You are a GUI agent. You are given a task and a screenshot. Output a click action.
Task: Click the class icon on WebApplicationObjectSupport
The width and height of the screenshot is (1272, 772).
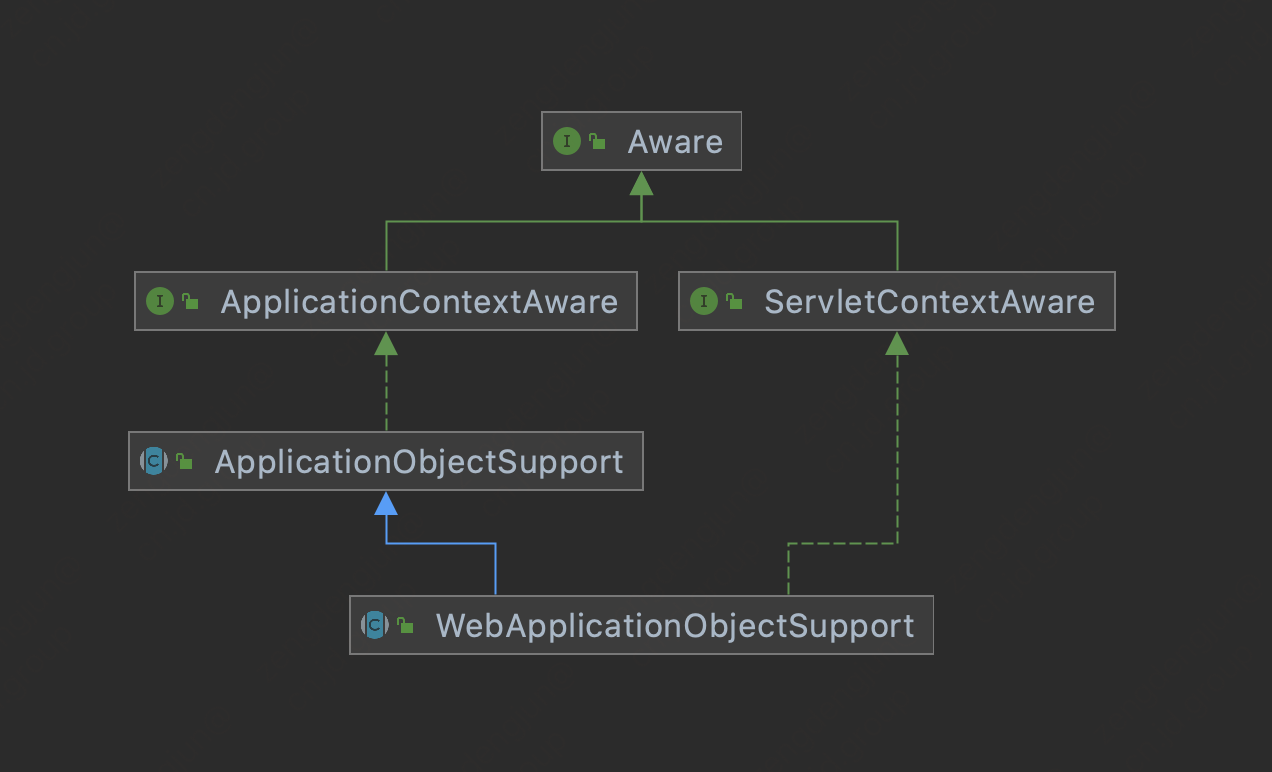(x=375, y=625)
